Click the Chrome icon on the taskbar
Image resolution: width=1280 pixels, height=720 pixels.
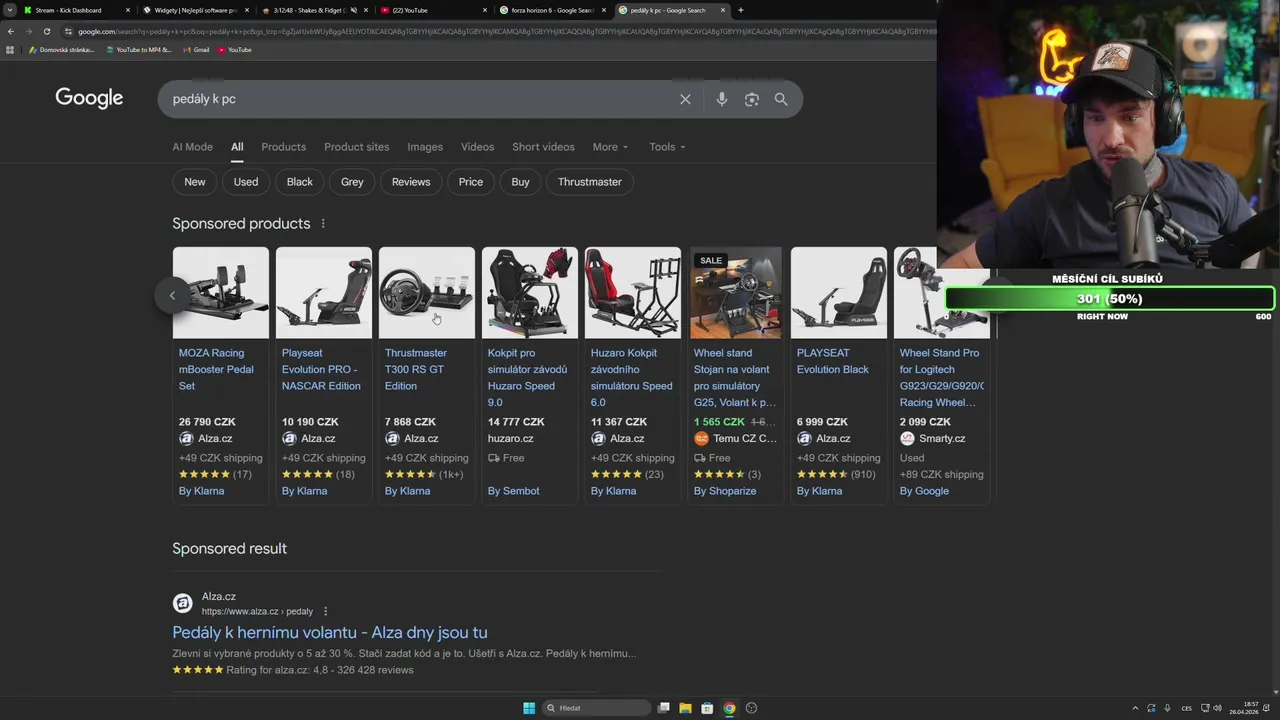click(729, 708)
